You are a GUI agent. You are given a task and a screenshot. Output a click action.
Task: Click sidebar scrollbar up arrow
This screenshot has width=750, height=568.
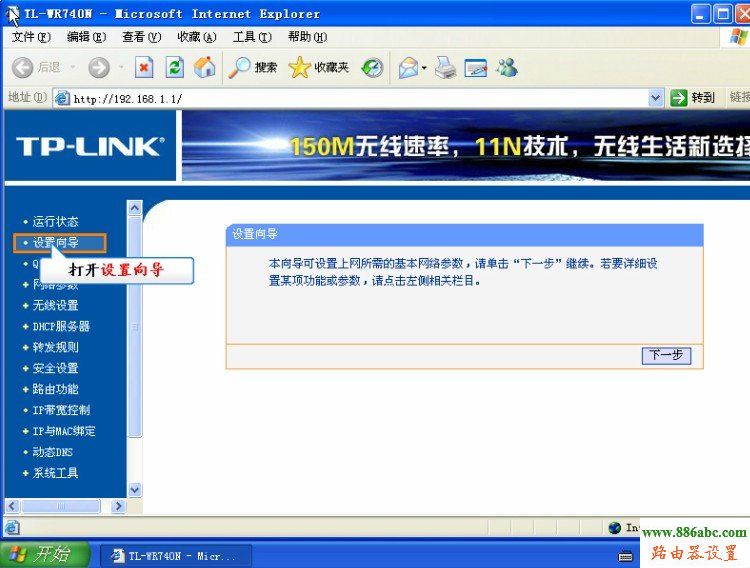pos(135,208)
